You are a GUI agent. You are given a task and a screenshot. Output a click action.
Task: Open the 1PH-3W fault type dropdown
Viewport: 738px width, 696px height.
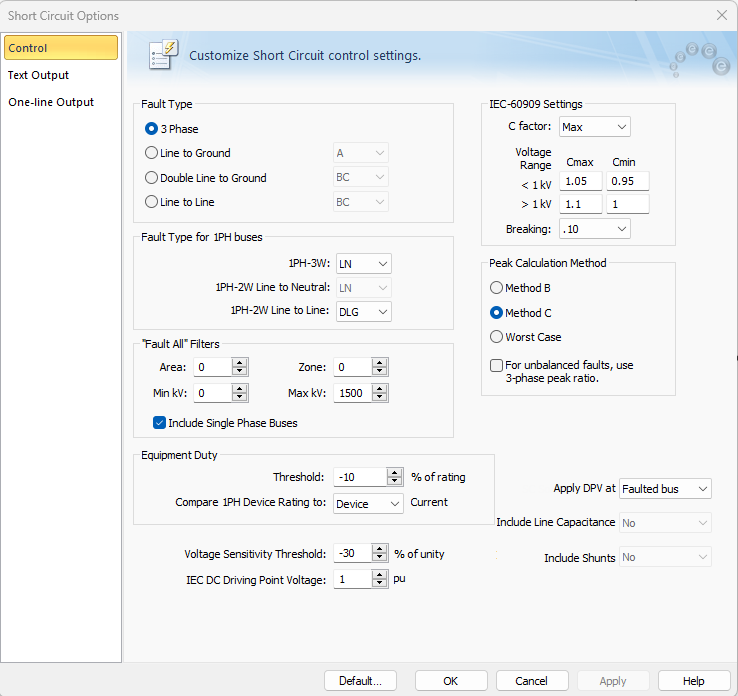[x=363, y=264]
